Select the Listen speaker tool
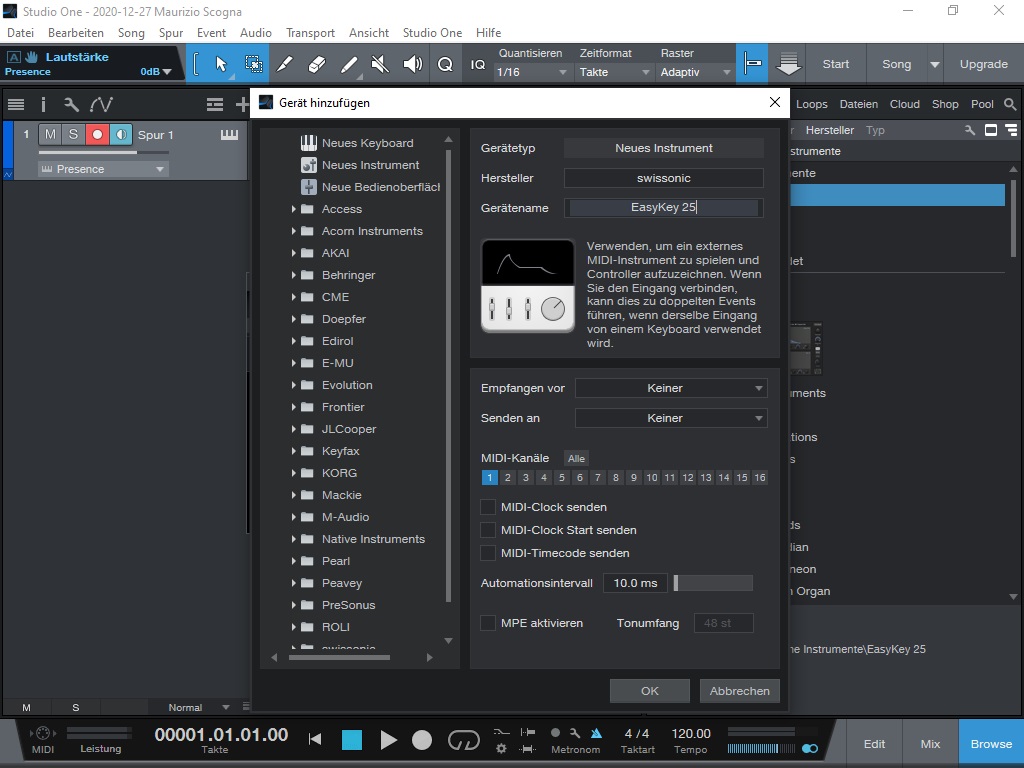This screenshot has height=768, width=1024. click(x=413, y=64)
